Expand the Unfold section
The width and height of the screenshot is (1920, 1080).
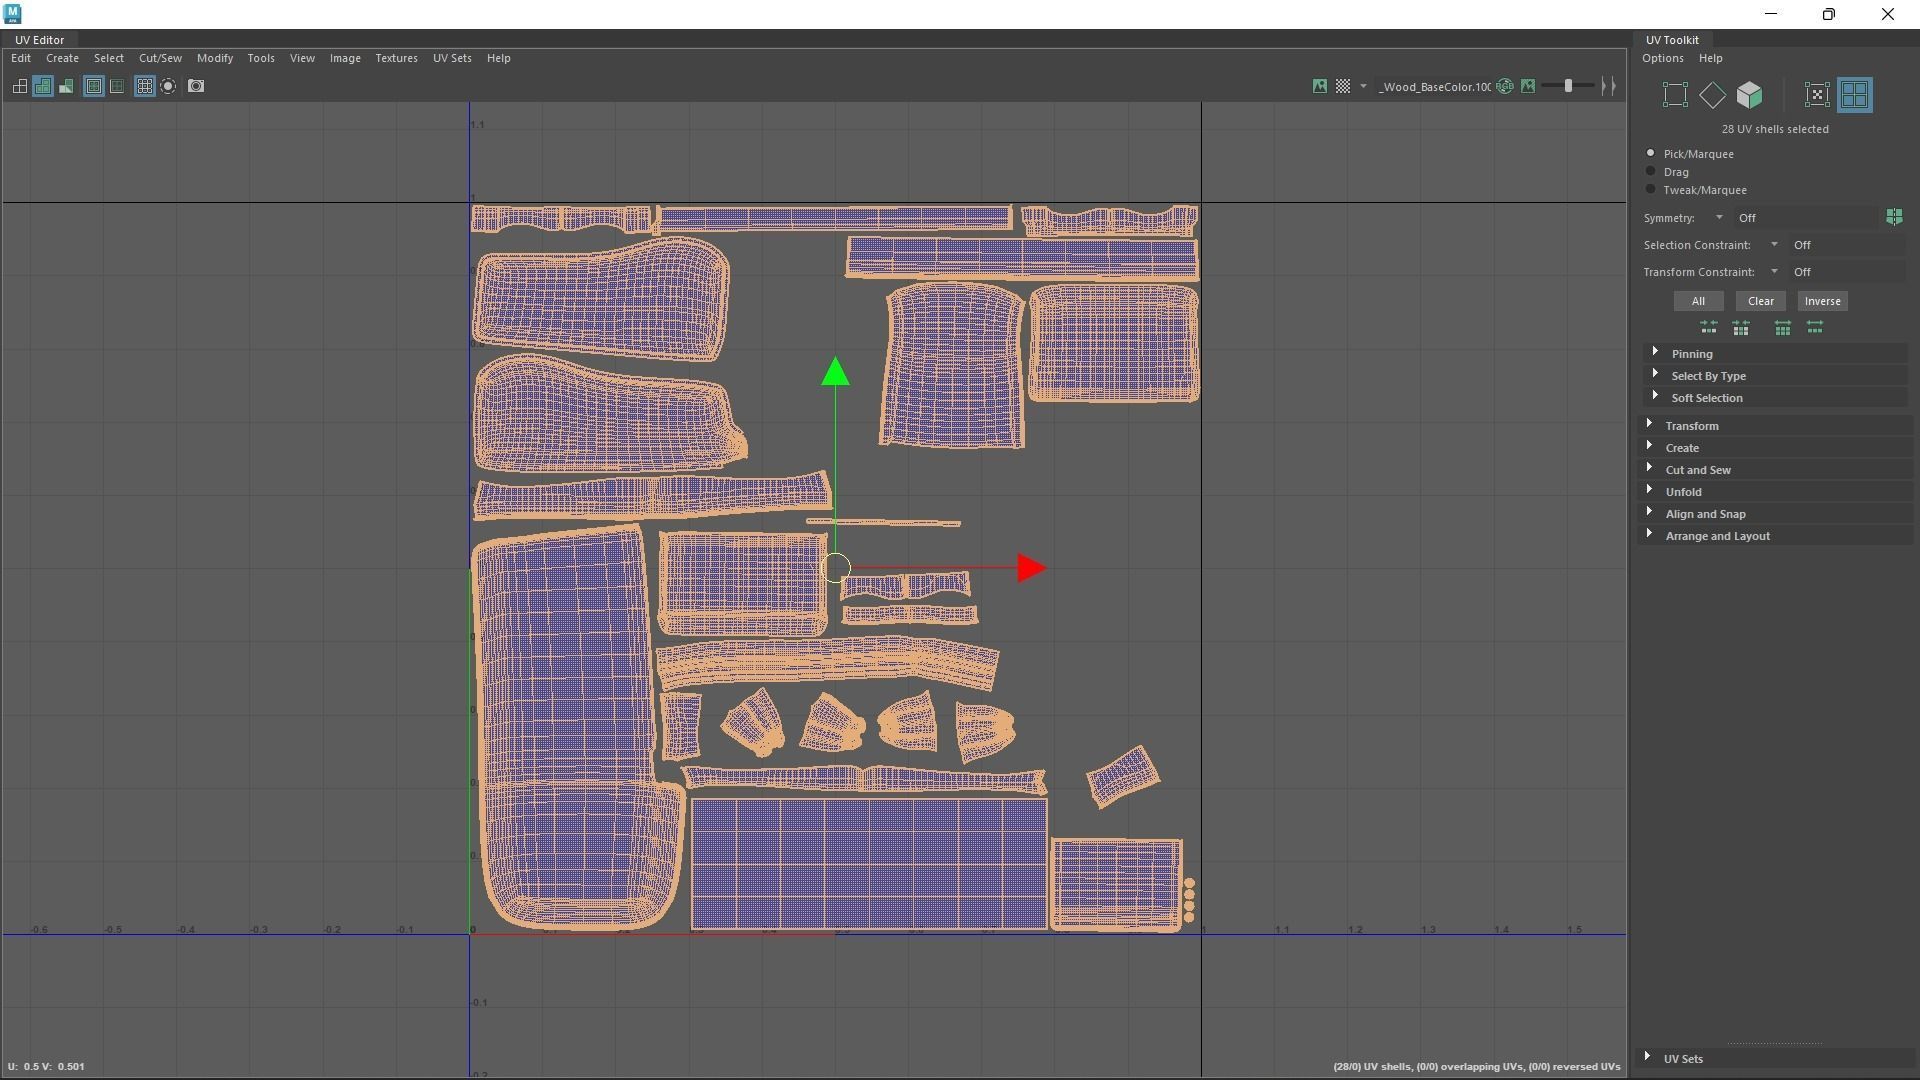[x=1683, y=492]
